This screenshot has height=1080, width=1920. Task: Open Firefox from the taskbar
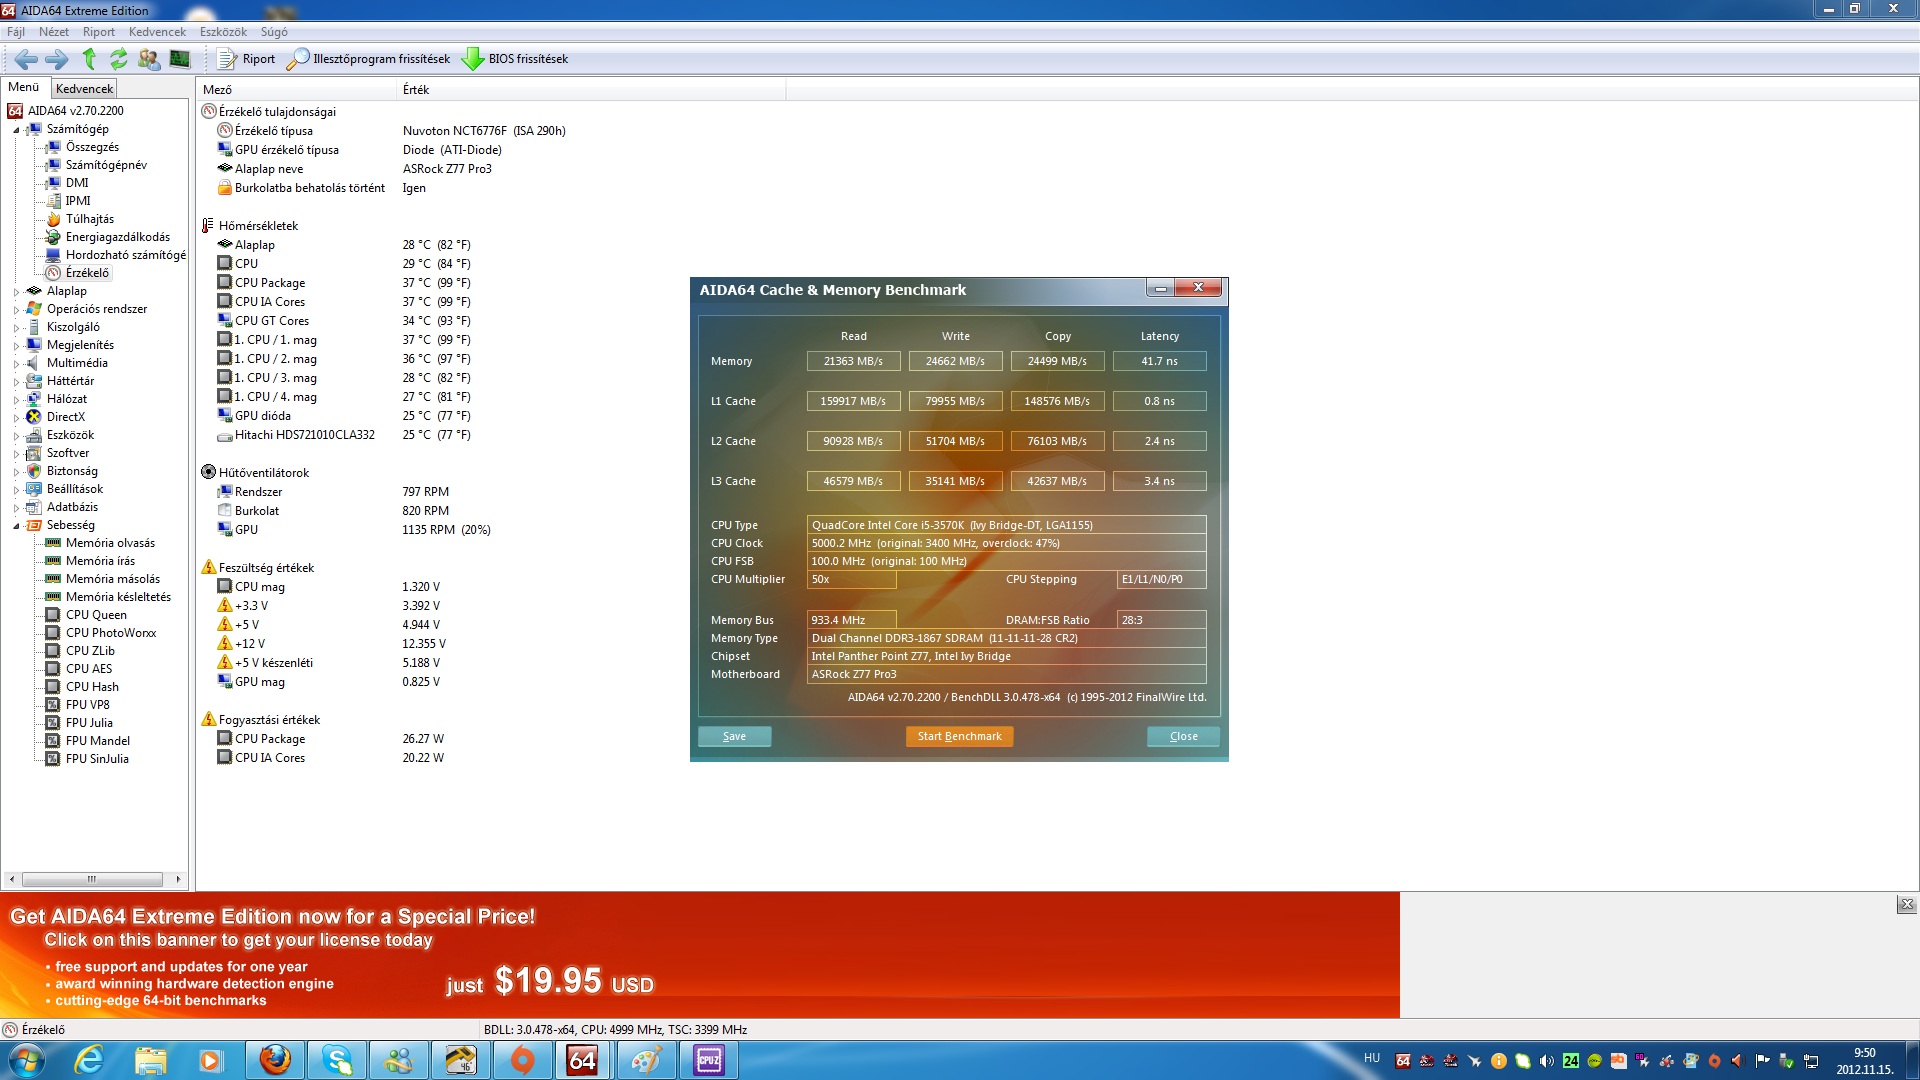tap(275, 1060)
